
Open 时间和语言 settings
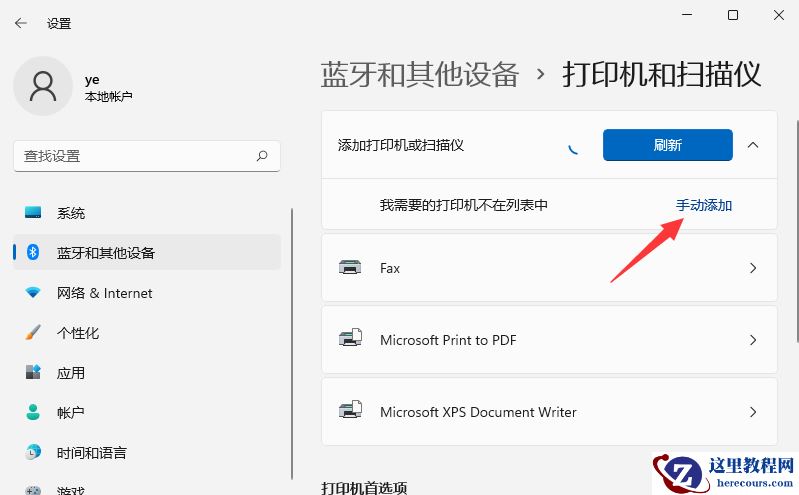click(x=147, y=452)
